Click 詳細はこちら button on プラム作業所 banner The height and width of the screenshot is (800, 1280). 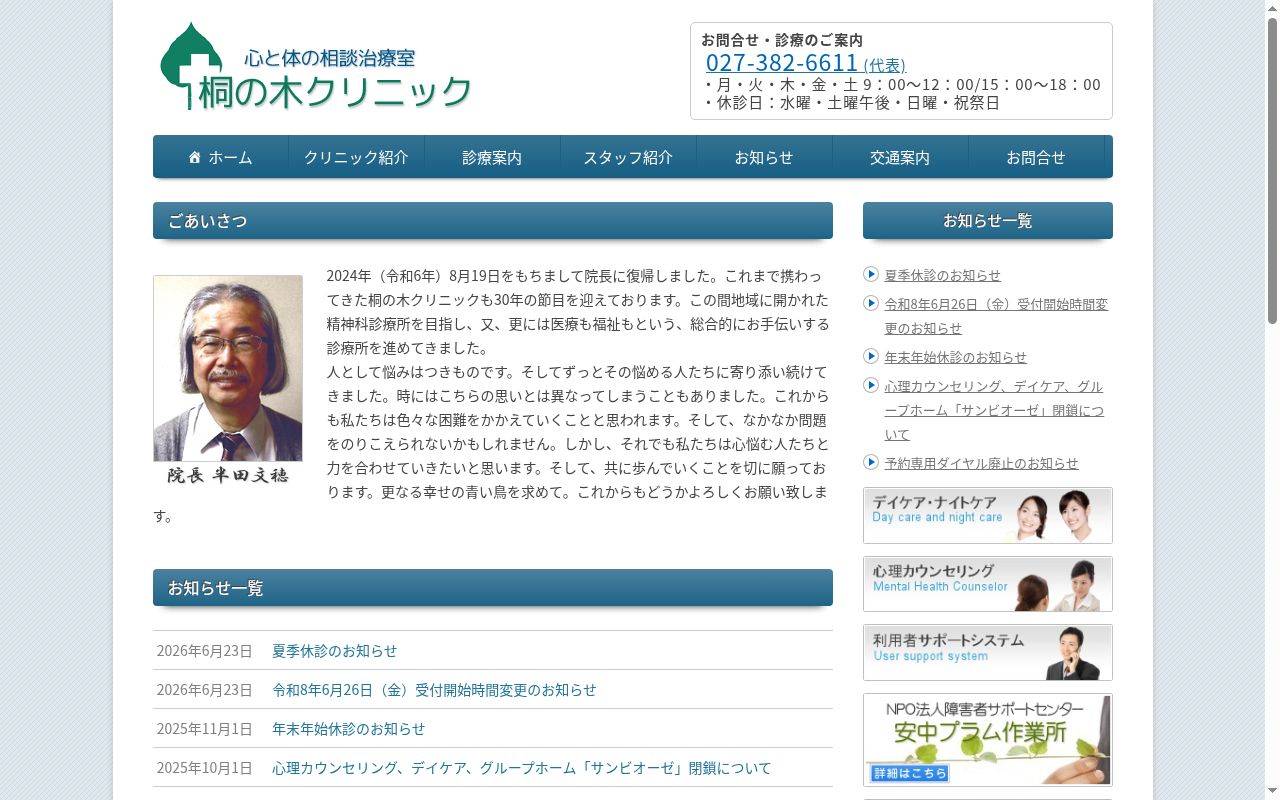910,773
